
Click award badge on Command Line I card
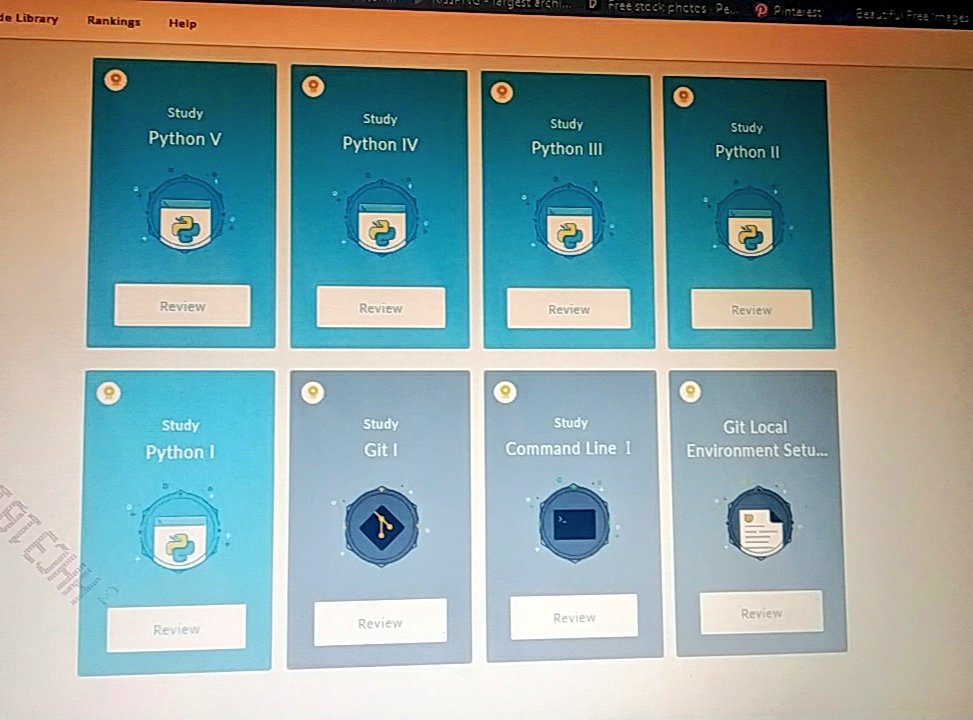coord(504,392)
